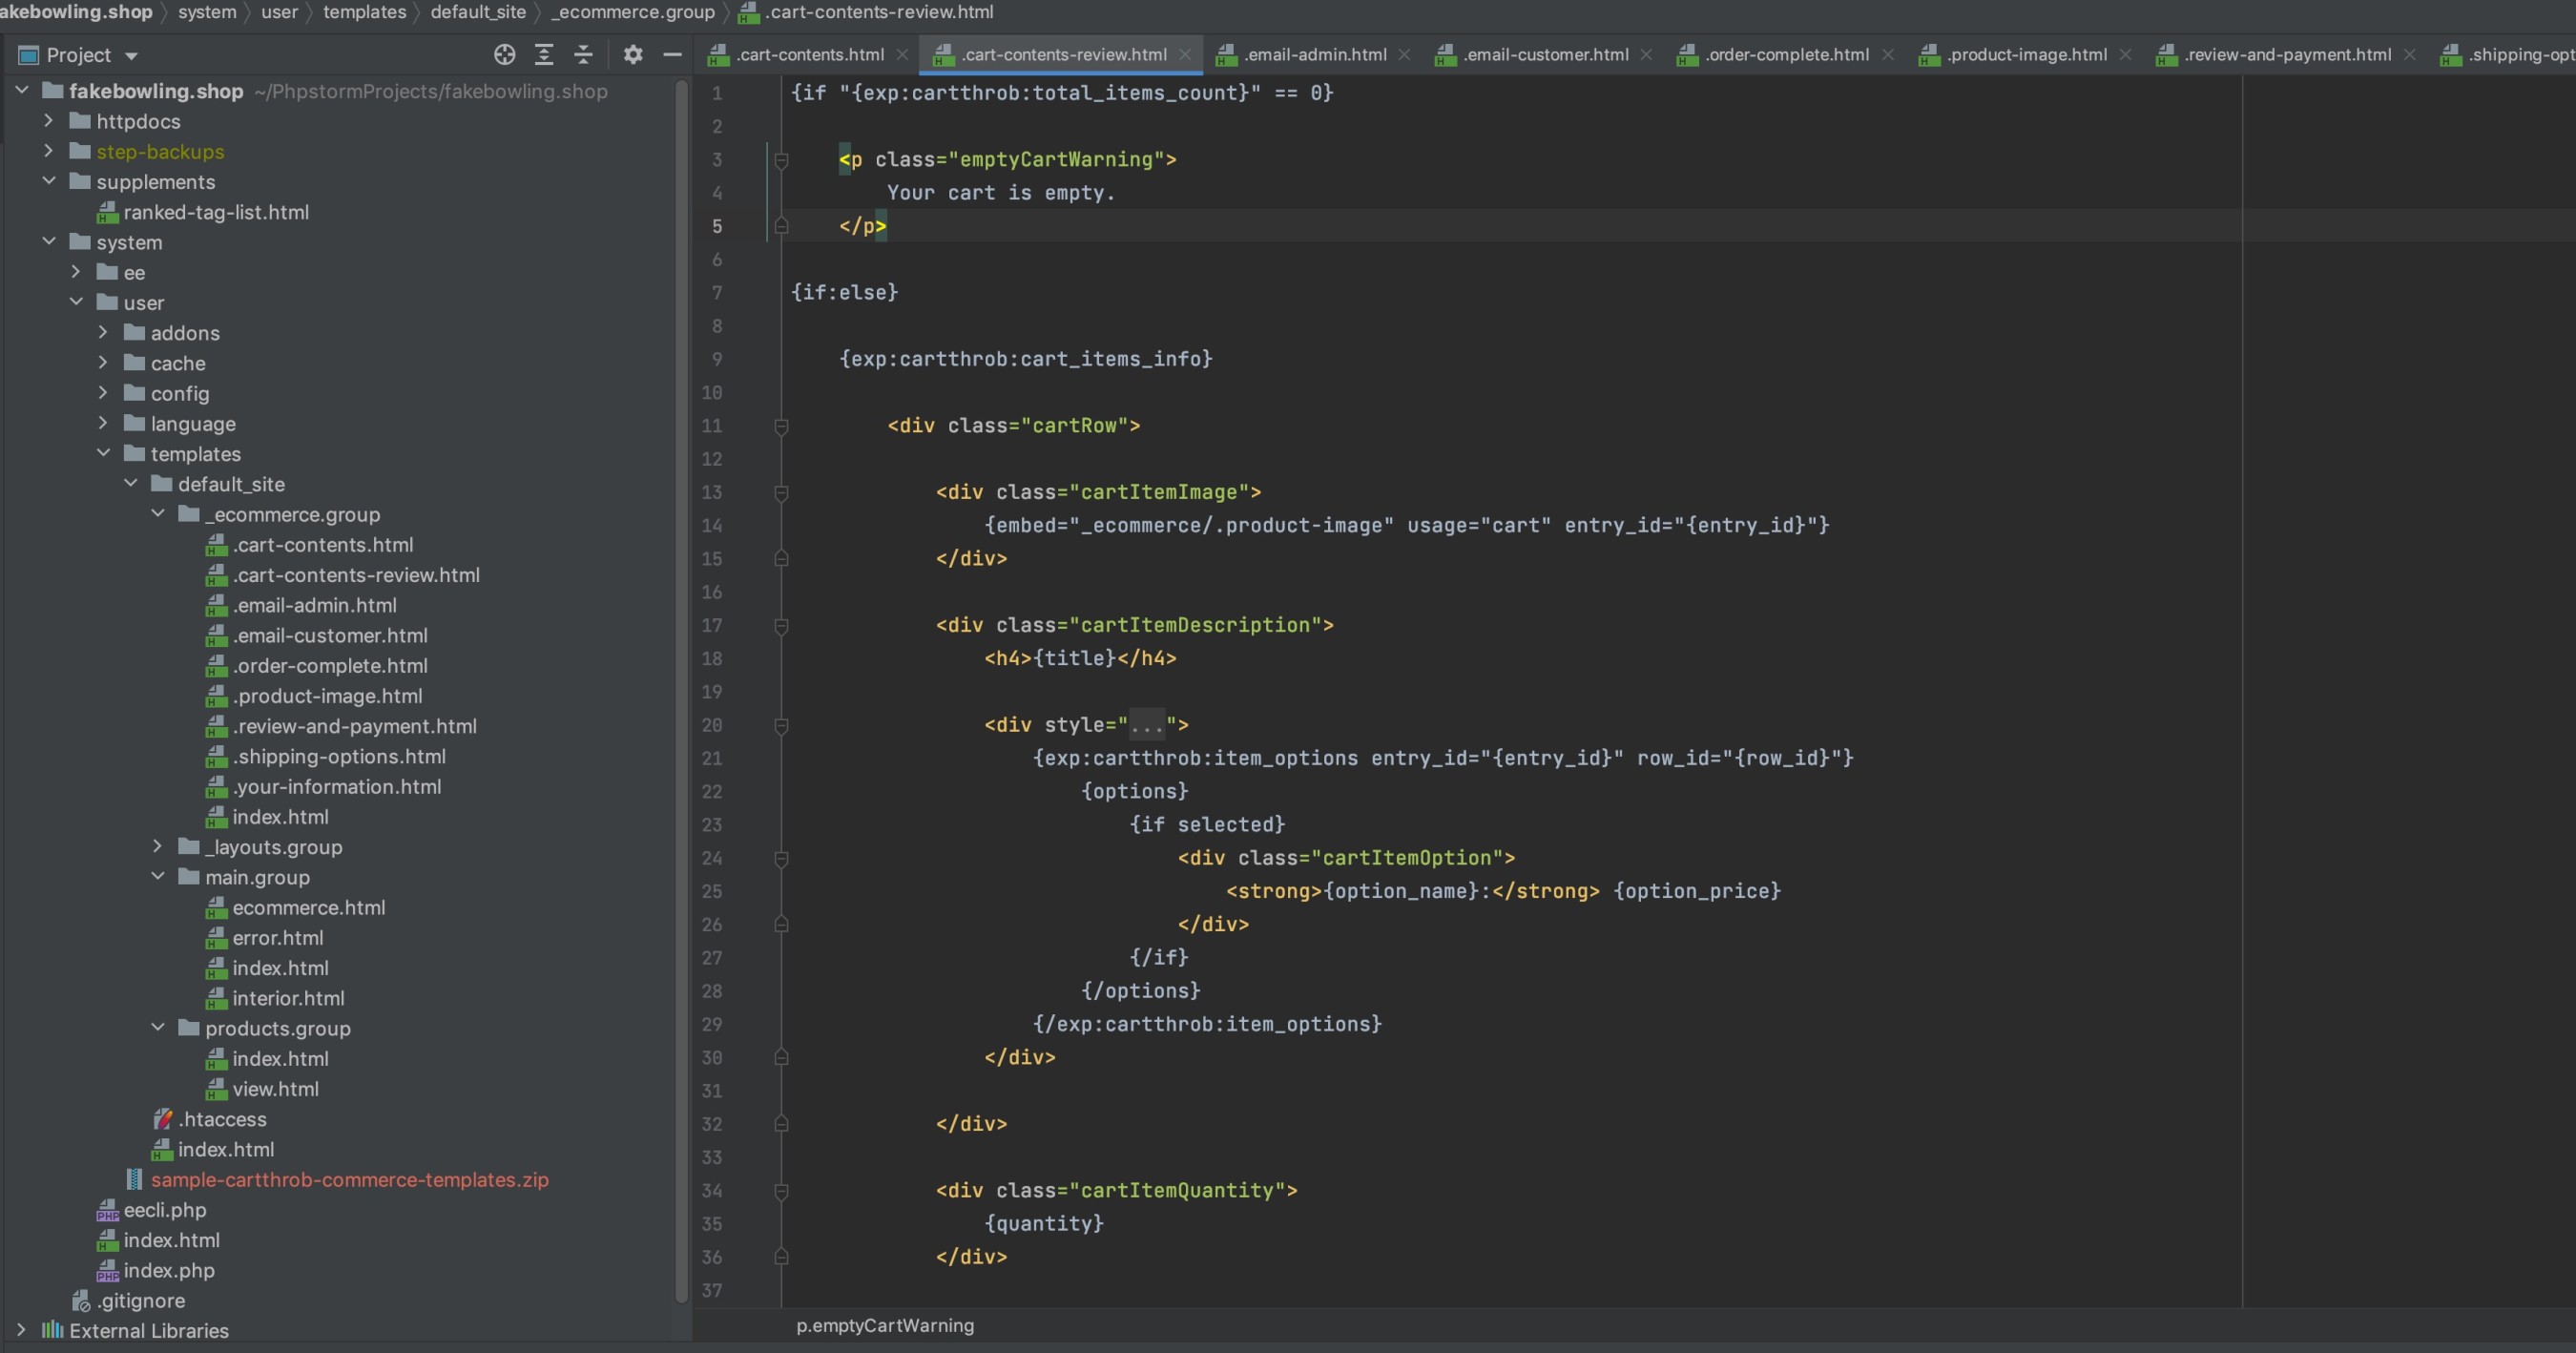Open Project panel gear settings
Image resolution: width=2576 pixels, height=1353 pixels.
pos(633,55)
